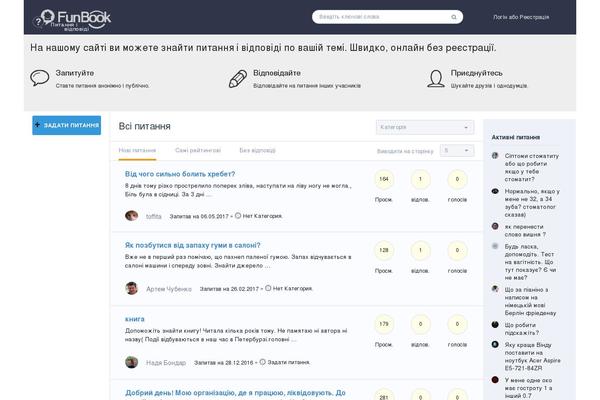The height and width of the screenshot is (400, 600).
Task: Open active question як перенести слово вишня
Action: tap(525, 230)
